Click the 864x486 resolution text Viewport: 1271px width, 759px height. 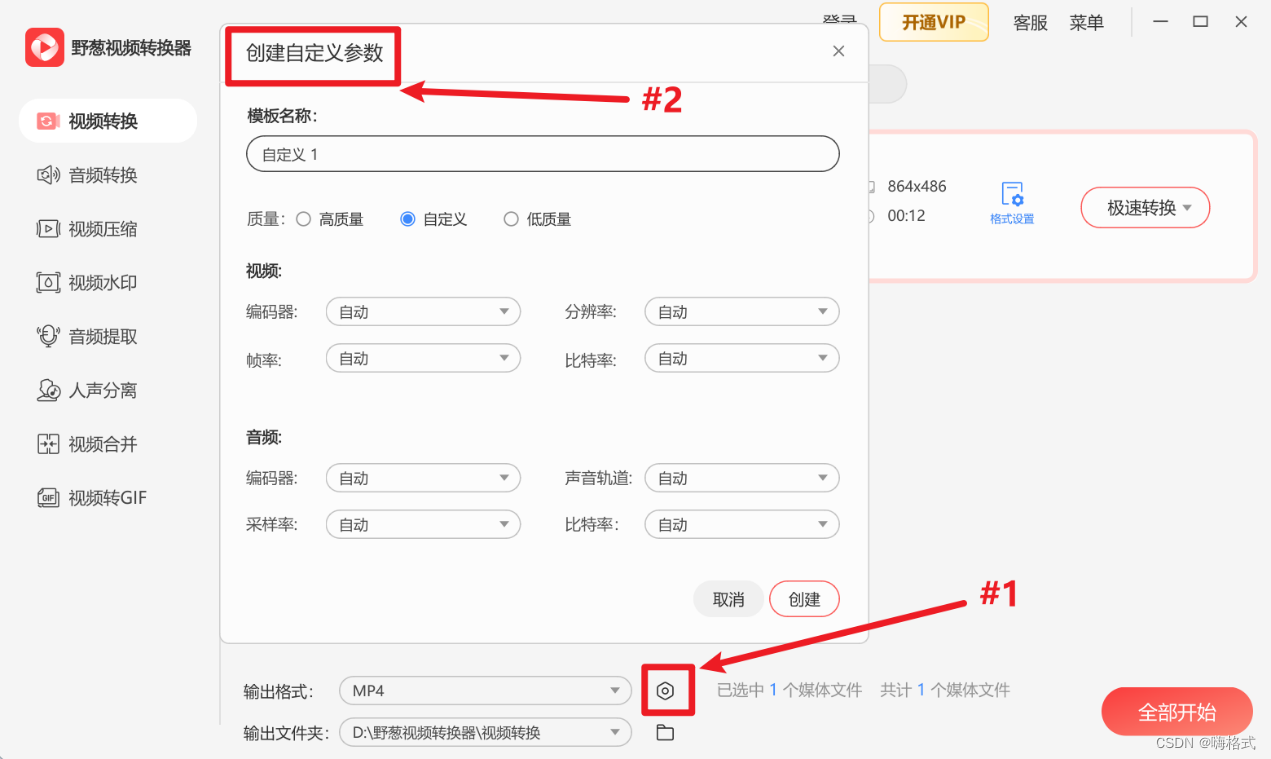917,186
